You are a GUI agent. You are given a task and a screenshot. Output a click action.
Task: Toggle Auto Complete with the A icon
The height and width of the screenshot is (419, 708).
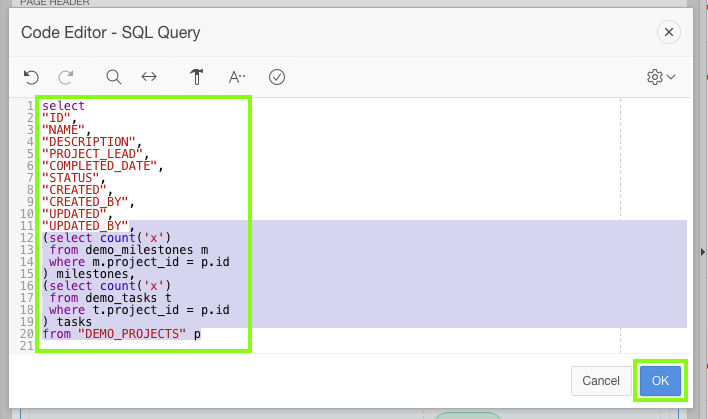point(237,77)
